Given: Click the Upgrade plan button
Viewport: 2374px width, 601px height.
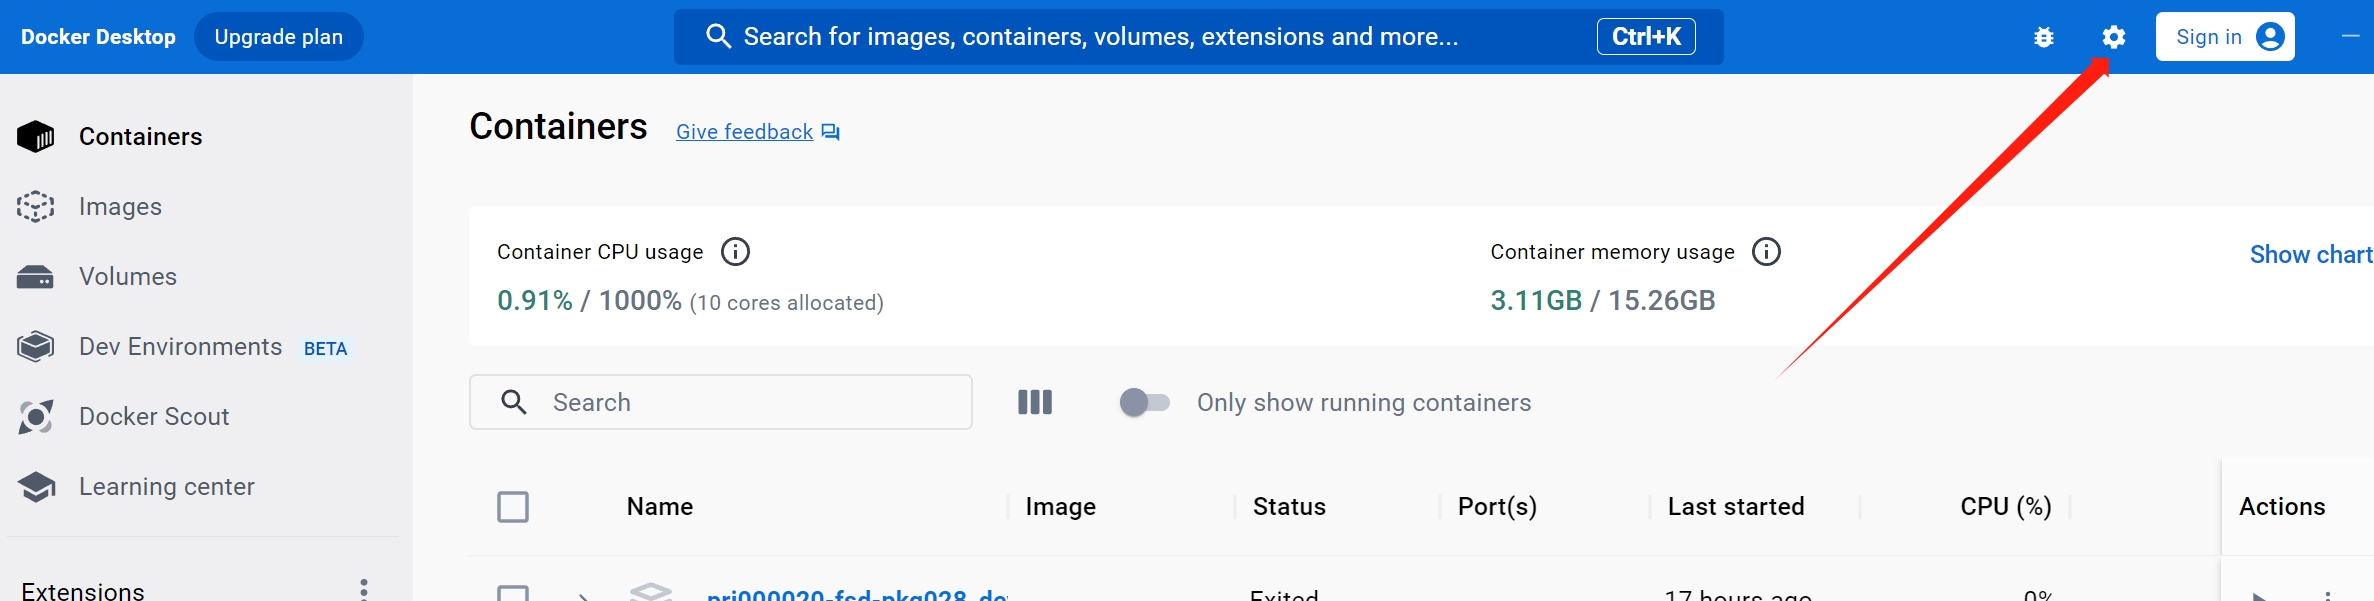Looking at the screenshot, I should coord(279,37).
